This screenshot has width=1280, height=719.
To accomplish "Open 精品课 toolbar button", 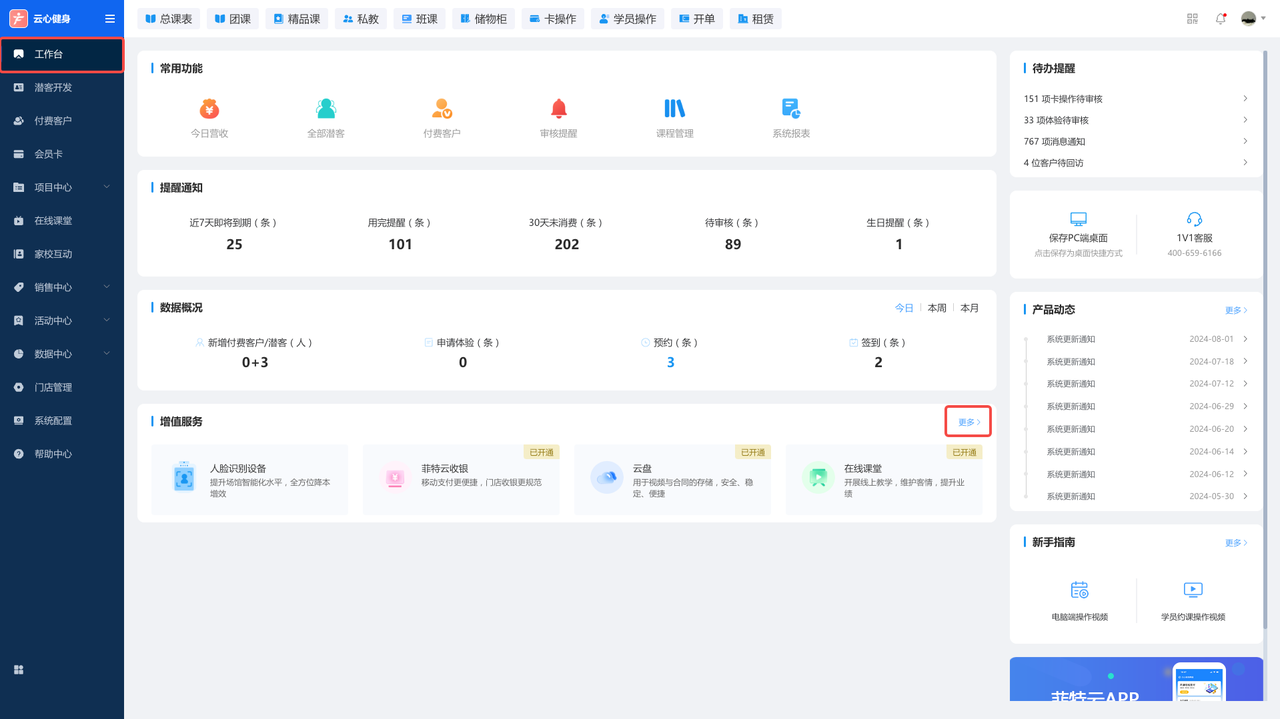I will tap(296, 19).
